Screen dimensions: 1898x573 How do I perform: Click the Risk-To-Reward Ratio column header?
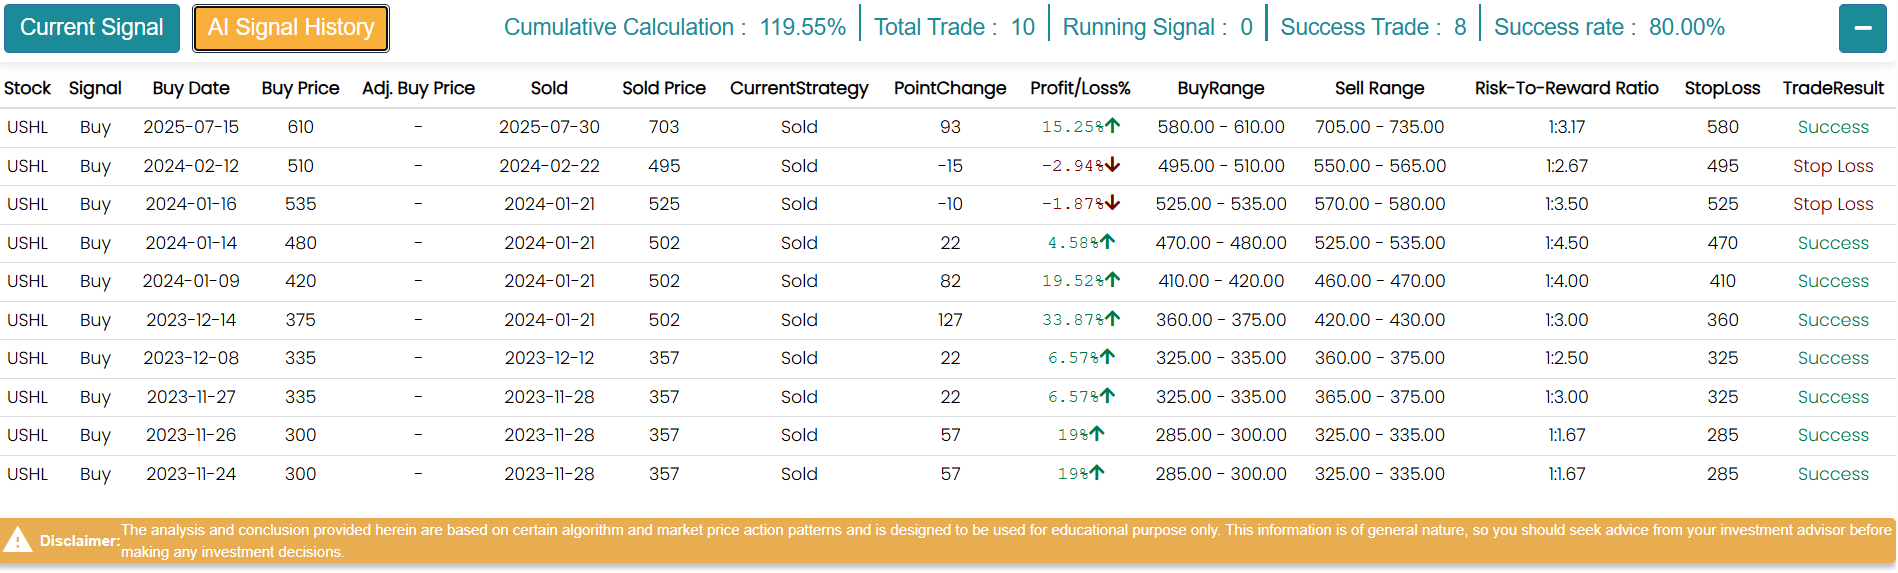click(x=1566, y=88)
